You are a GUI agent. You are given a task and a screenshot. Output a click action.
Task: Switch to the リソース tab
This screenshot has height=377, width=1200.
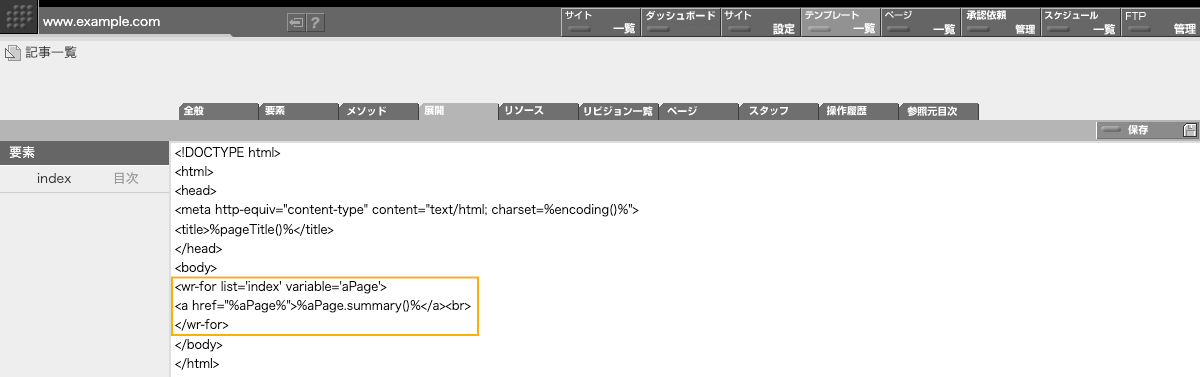[538, 111]
